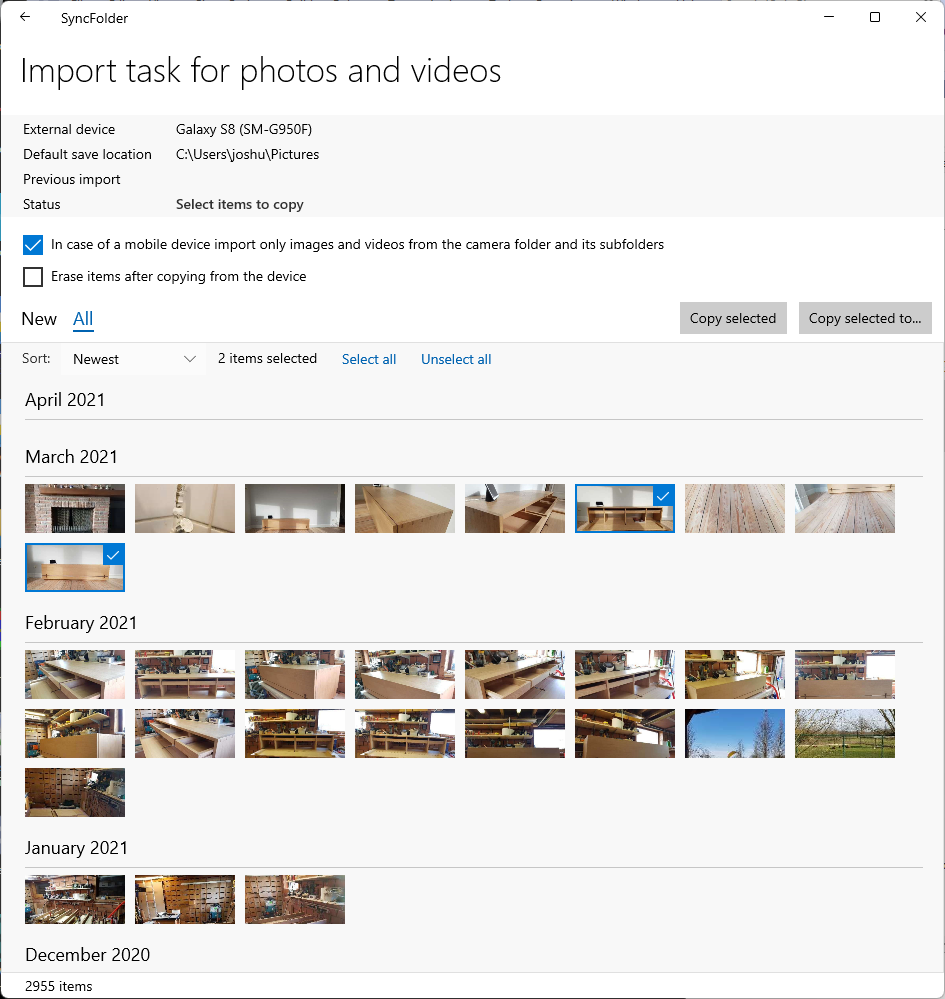Deselect the last March 2021 photo checkmark
945x999 pixels.
[112, 555]
